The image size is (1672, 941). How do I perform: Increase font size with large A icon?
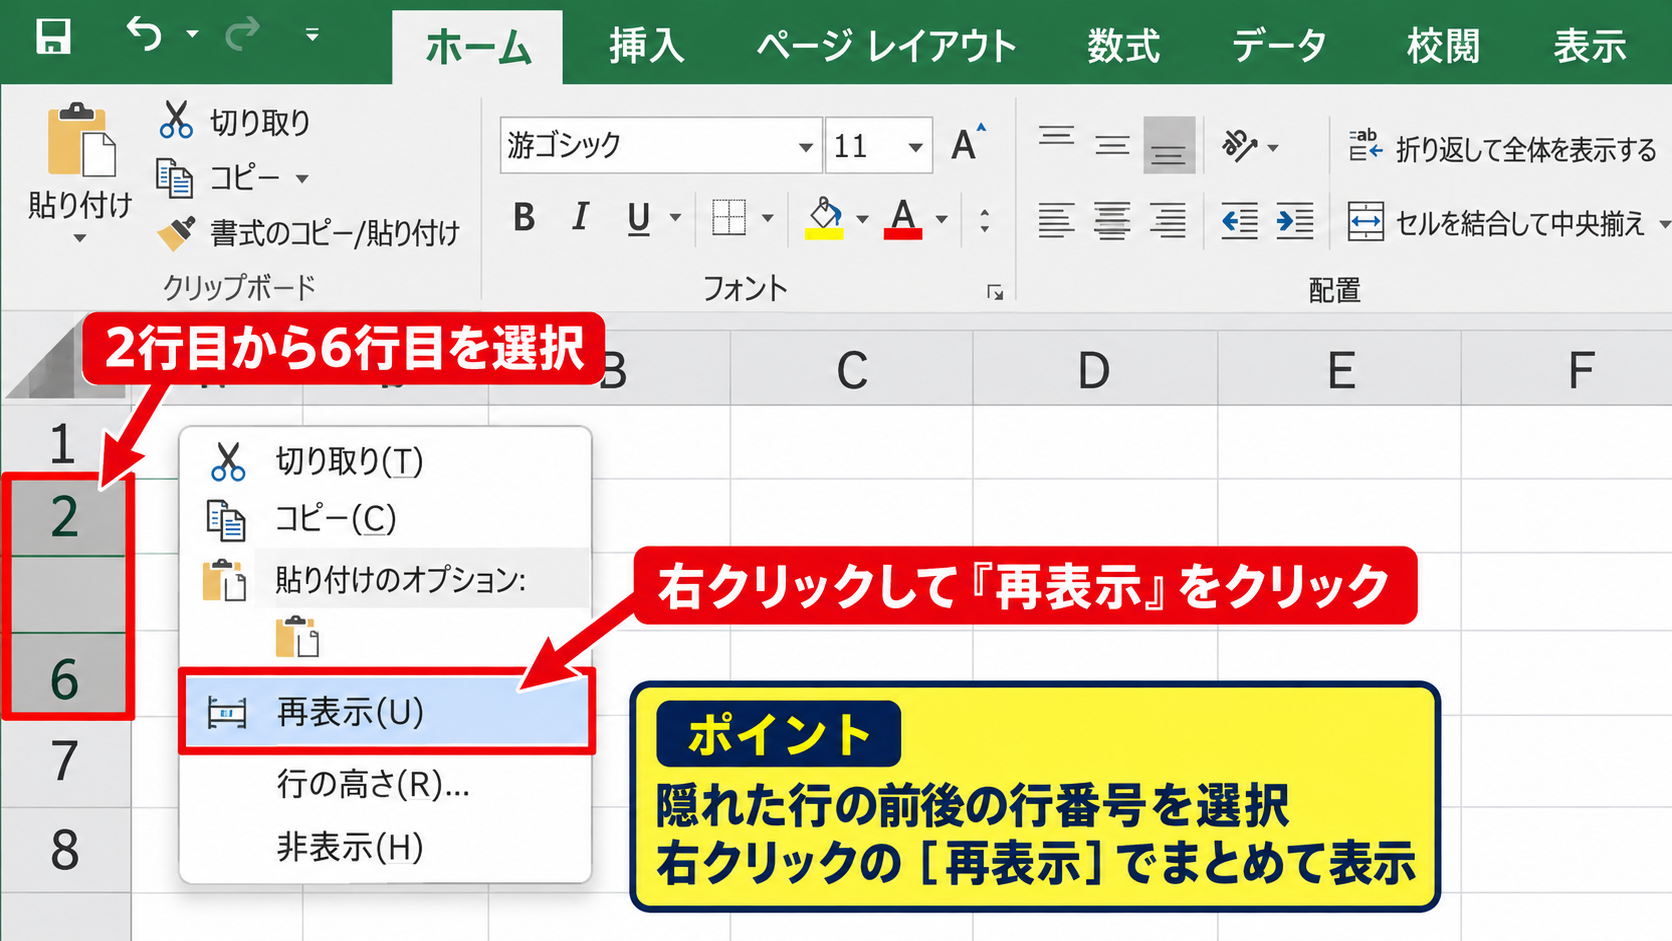pos(967,144)
